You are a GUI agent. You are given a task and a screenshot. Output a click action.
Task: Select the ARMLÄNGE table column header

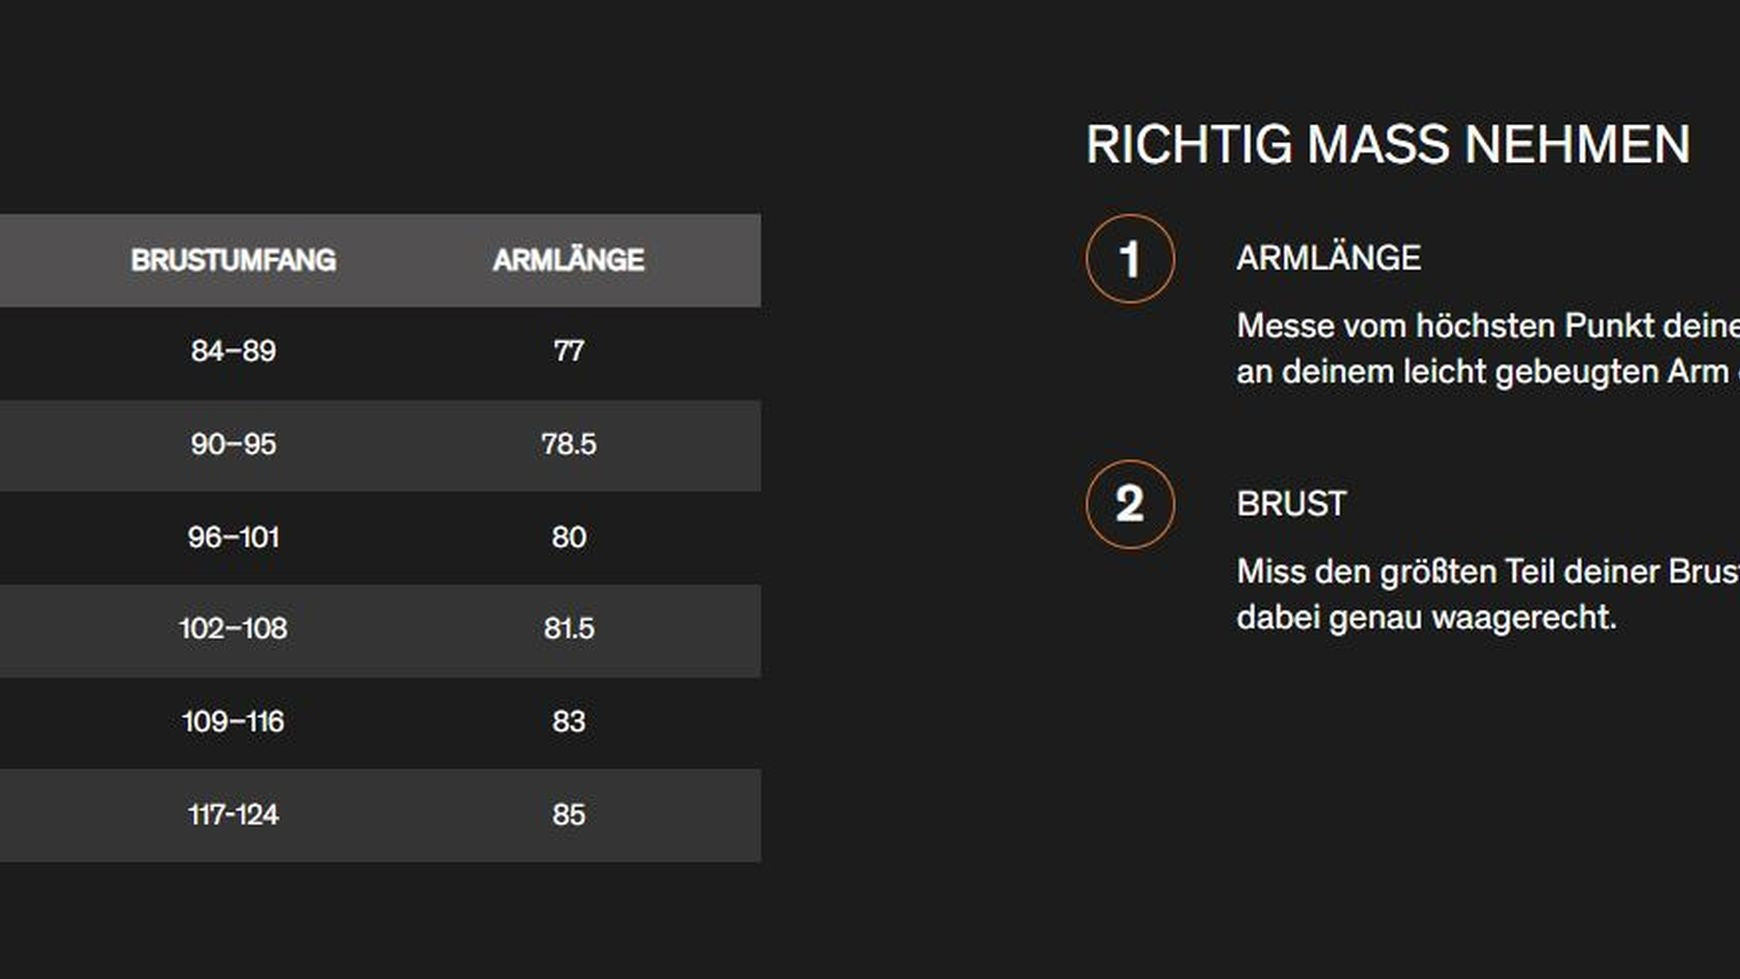pyautogui.click(x=568, y=260)
